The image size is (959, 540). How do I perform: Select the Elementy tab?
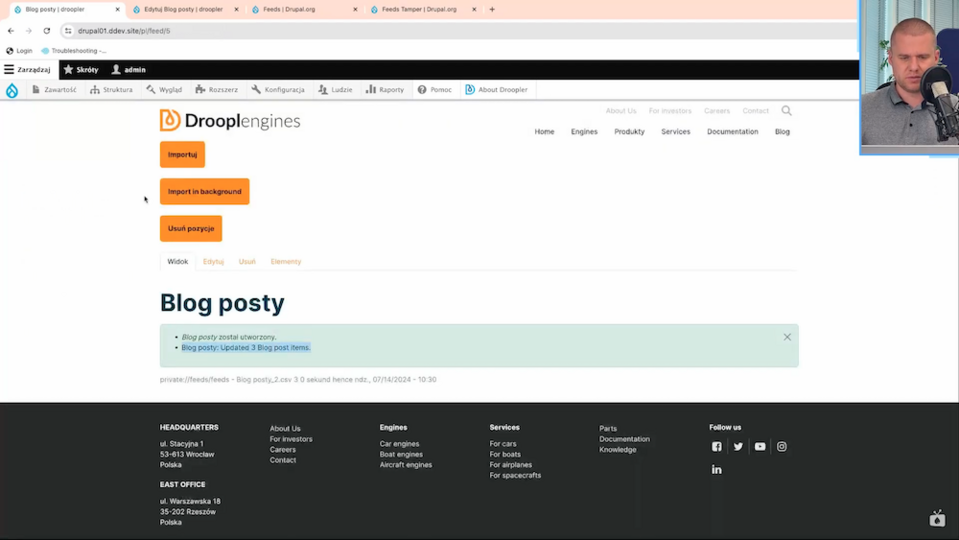tap(286, 261)
